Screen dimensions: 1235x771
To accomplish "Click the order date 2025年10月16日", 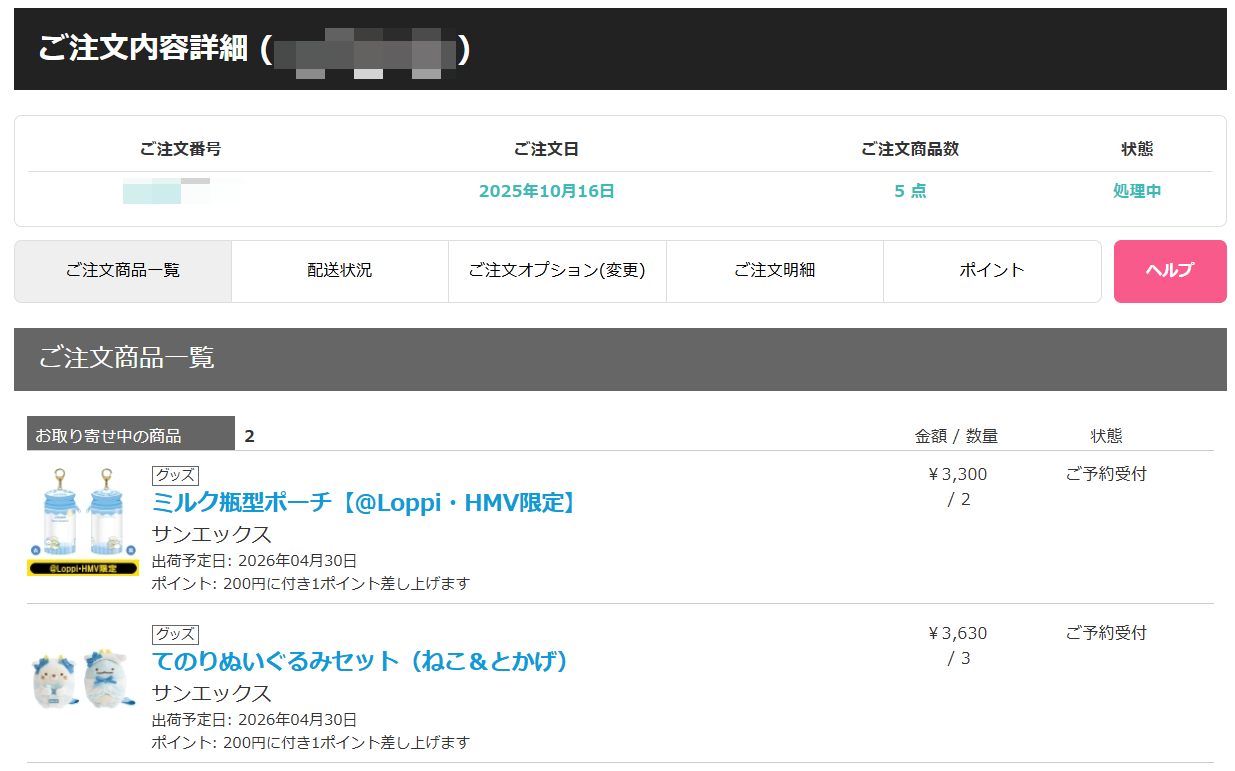I will (546, 191).
